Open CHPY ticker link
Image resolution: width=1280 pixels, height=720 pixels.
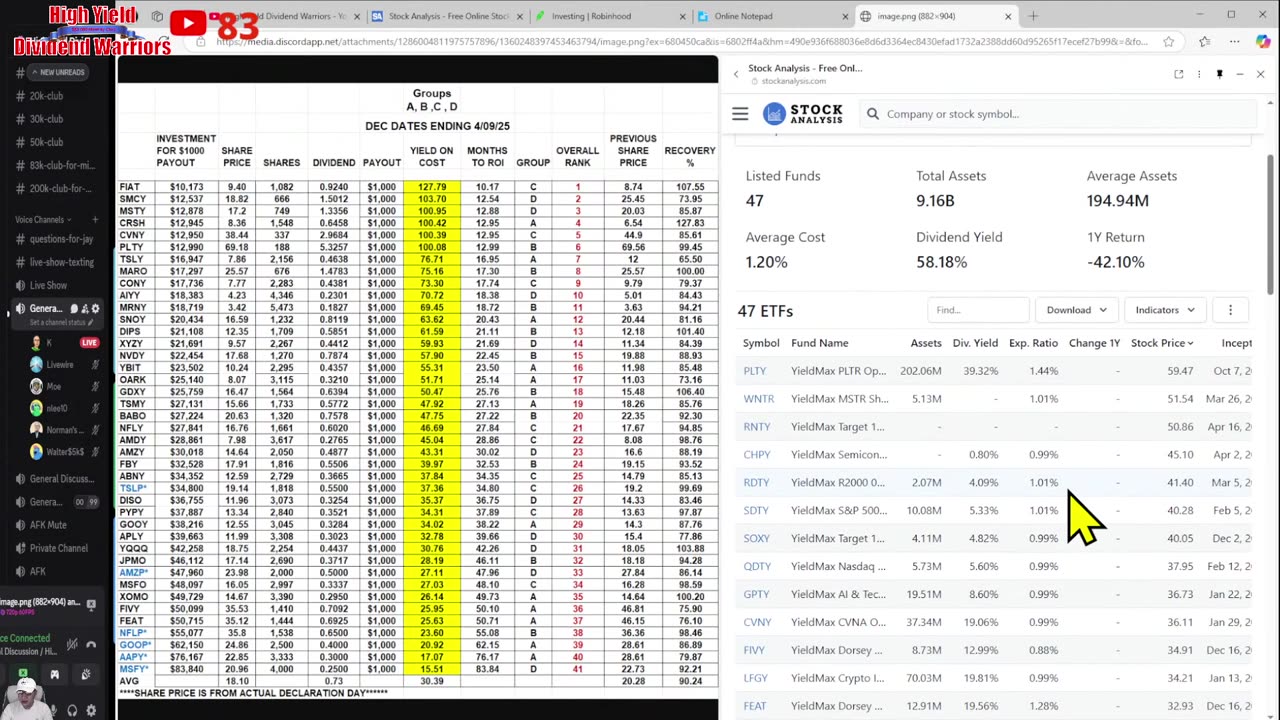(x=757, y=455)
